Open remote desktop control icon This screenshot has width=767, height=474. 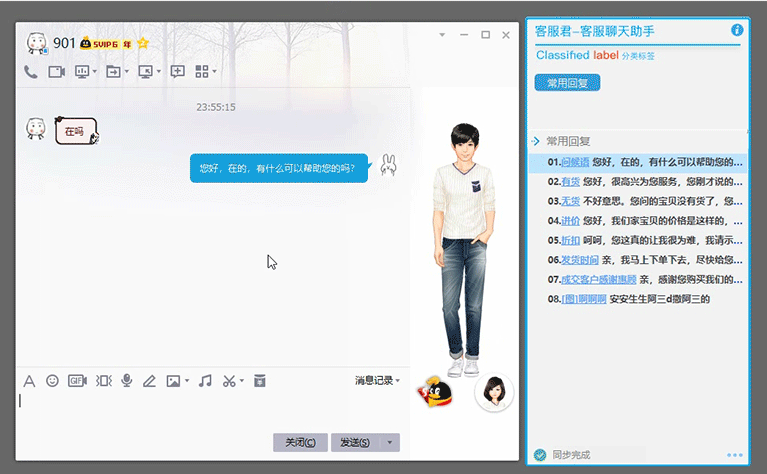tap(145, 72)
